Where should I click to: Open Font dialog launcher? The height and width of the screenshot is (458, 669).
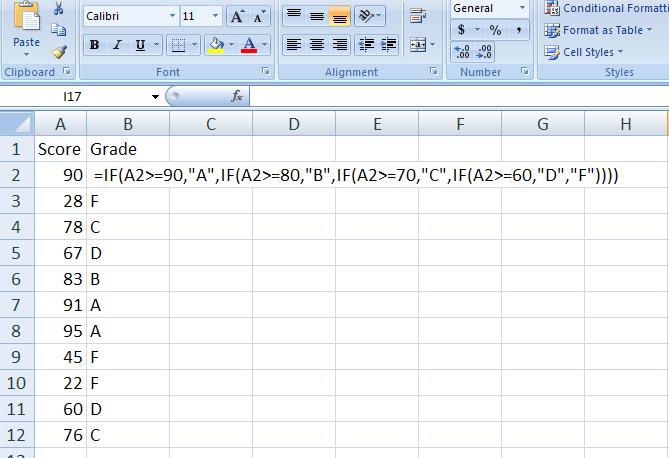tap(266, 71)
